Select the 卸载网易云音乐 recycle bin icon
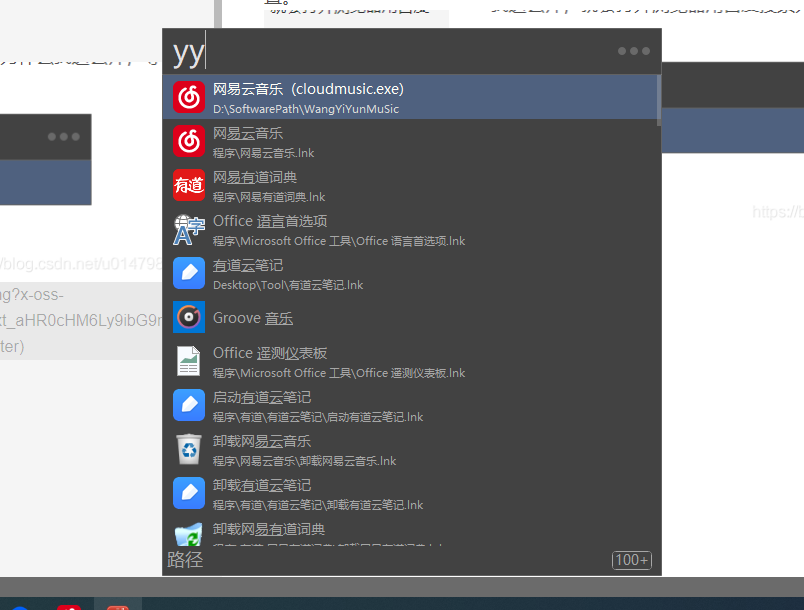This screenshot has width=804, height=610. click(189, 449)
